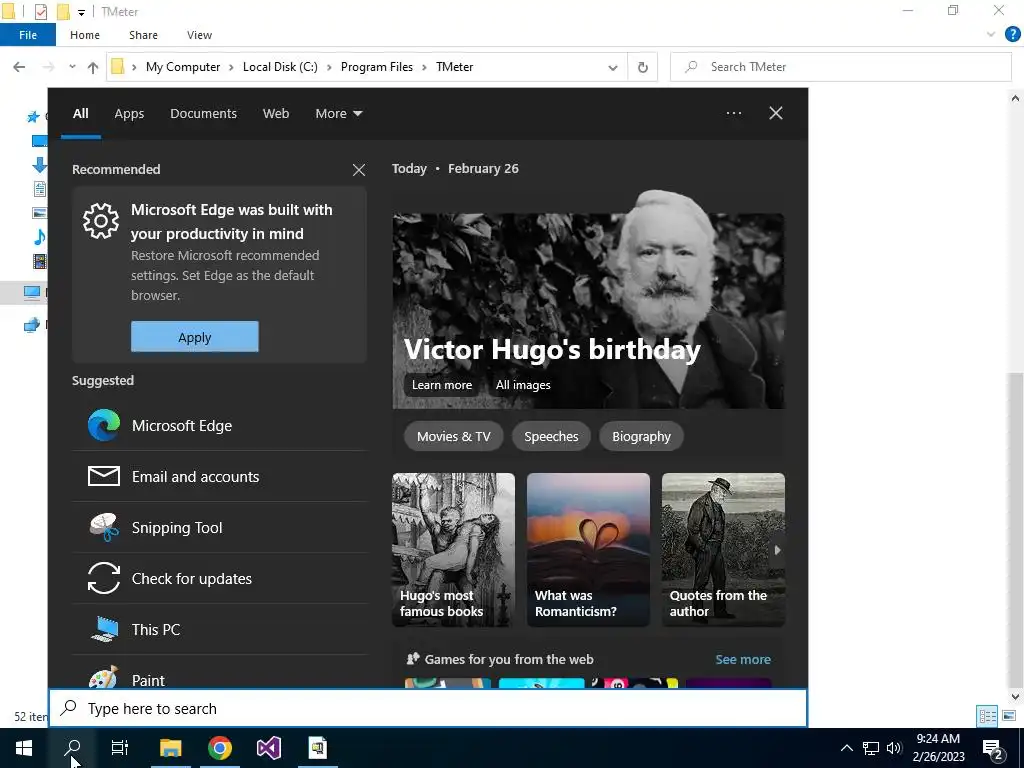Close the search panel with X
1024x768 pixels.
pyautogui.click(x=776, y=113)
